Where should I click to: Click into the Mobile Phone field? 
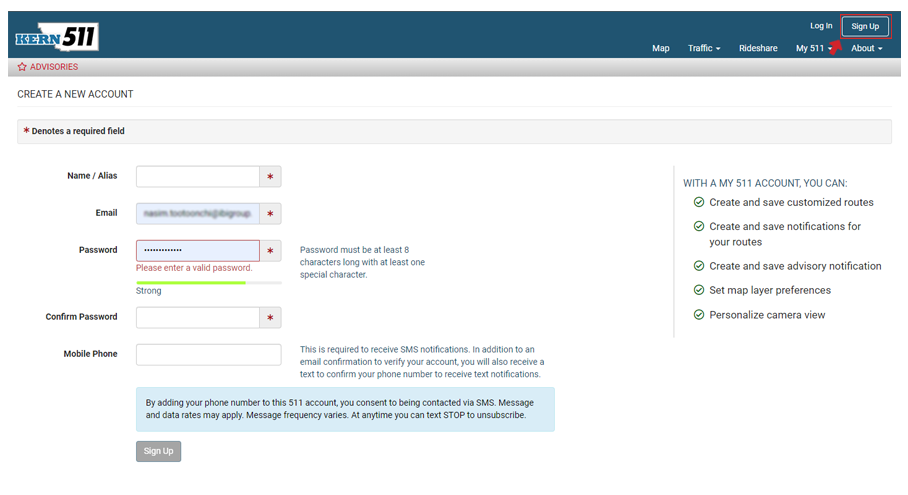pyautogui.click(x=208, y=354)
